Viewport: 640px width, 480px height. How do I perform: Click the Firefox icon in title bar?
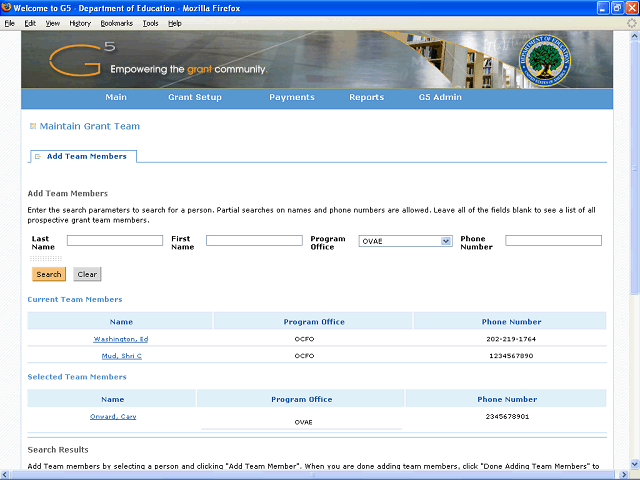click(x=7, y=8)
